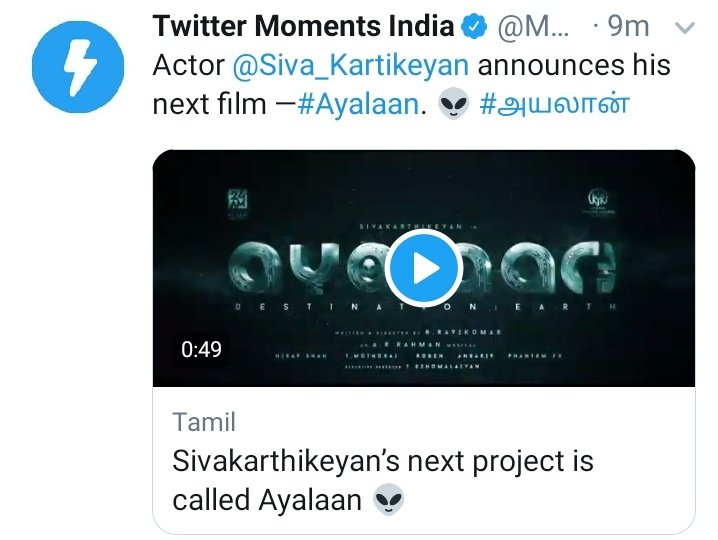Click the A.R. Rahman credit in video
This screenshot has height=540, width=718.
point(418,344)
